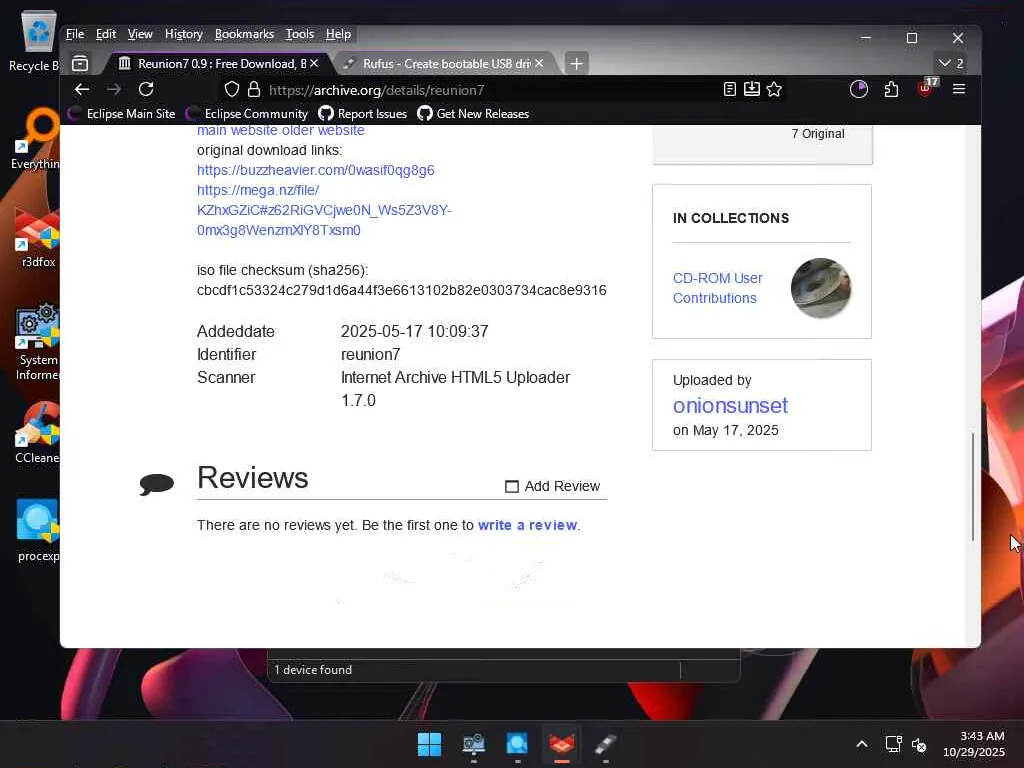
Task: Click the sha256 checksum text
Action: 402,290
